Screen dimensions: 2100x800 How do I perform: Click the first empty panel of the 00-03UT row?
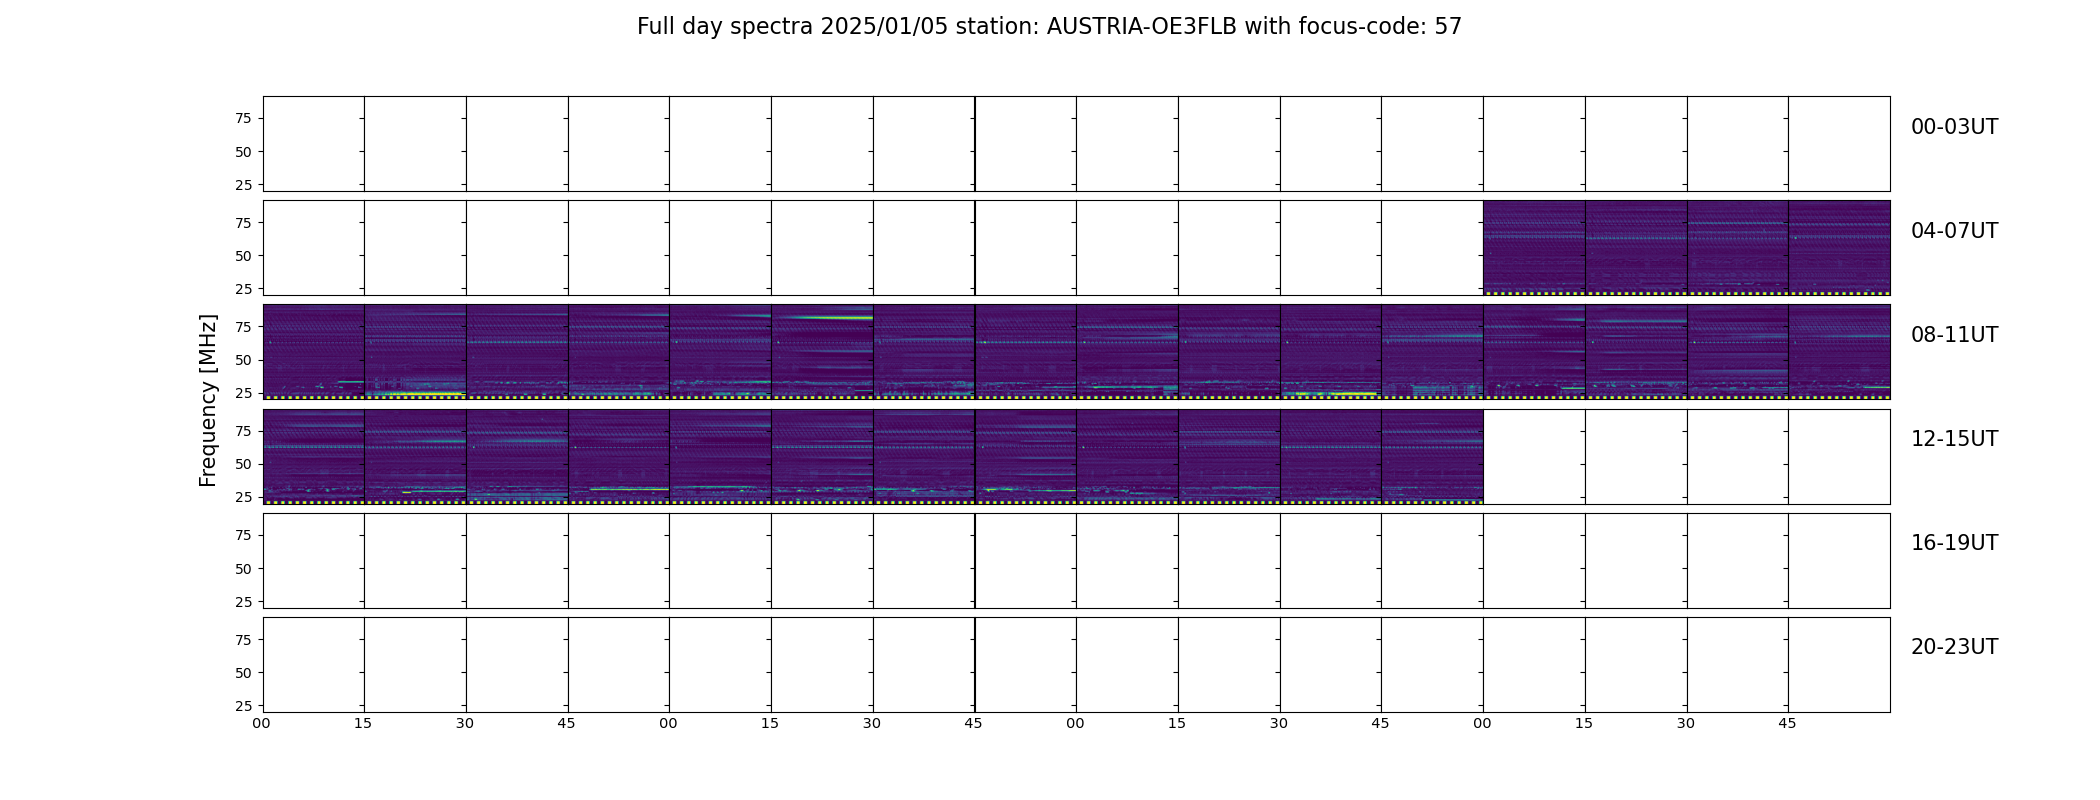314,144
